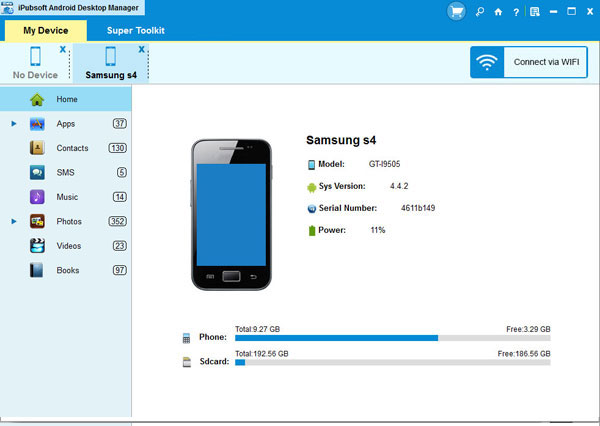Click the green battery Power icon
The width and height of the screenshot is (600, 426).
click(x=311, y=230)
